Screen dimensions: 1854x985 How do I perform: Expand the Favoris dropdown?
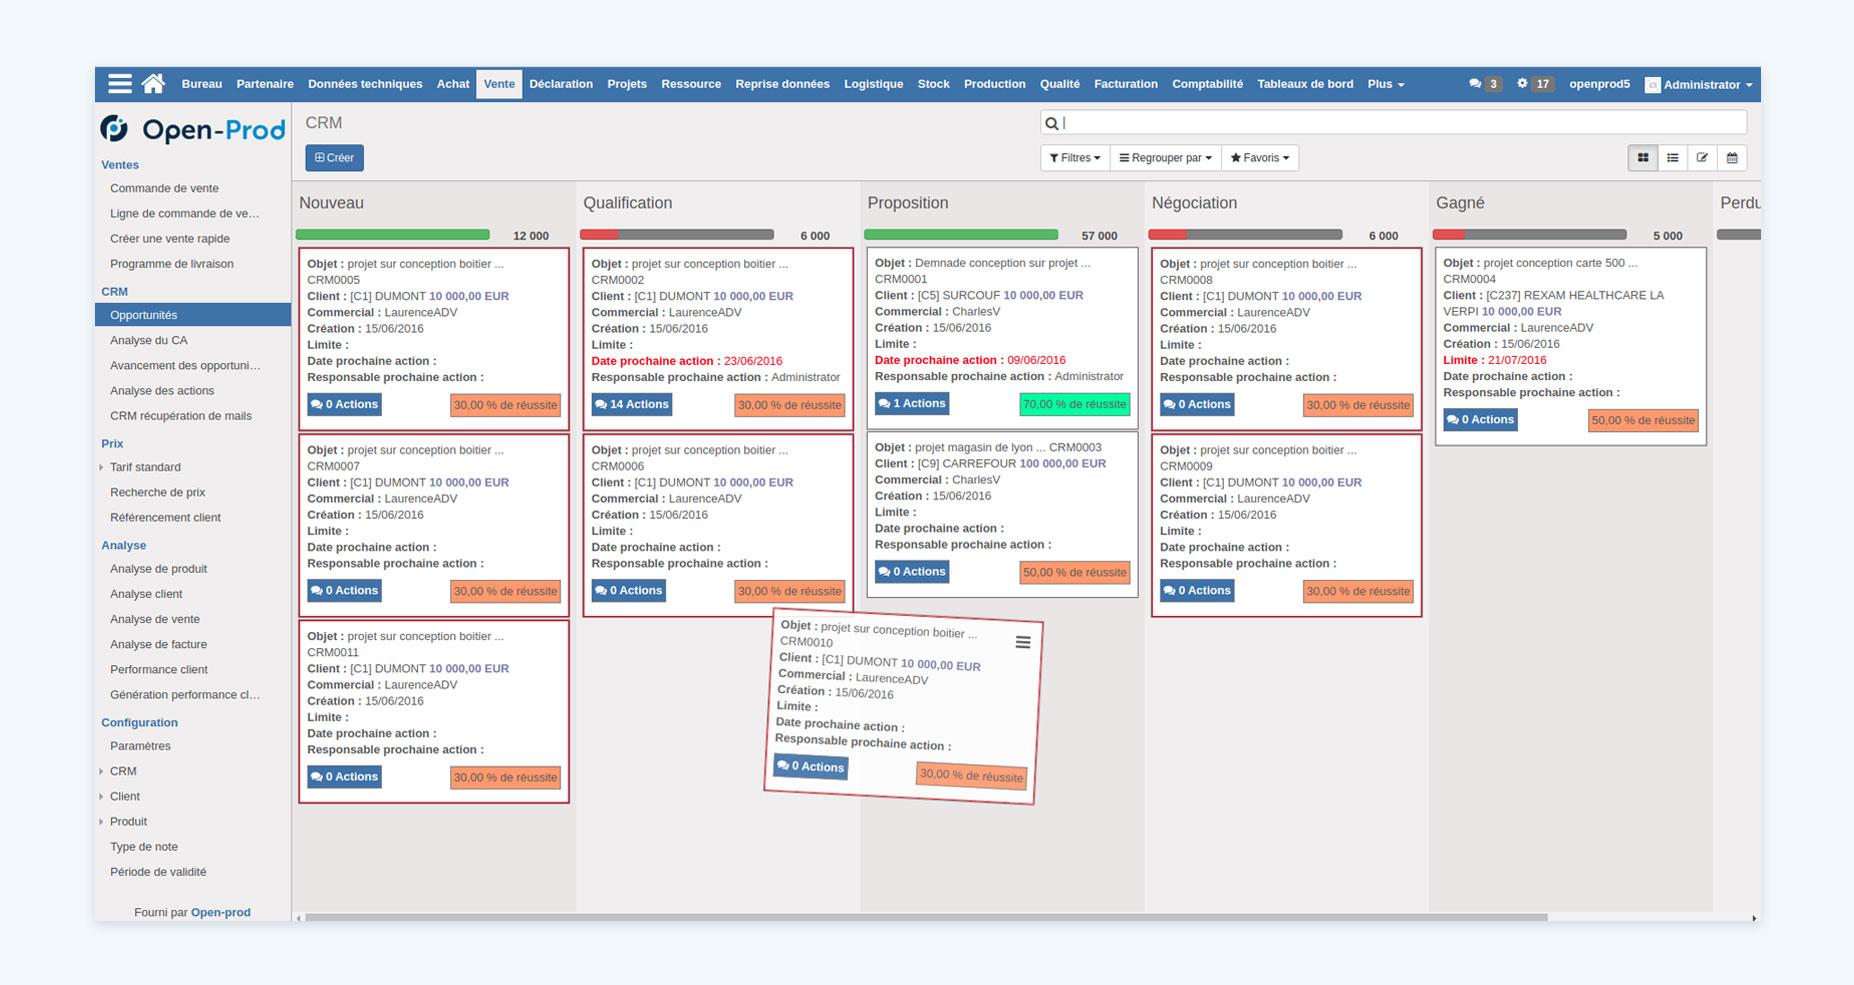(1259, 158)
